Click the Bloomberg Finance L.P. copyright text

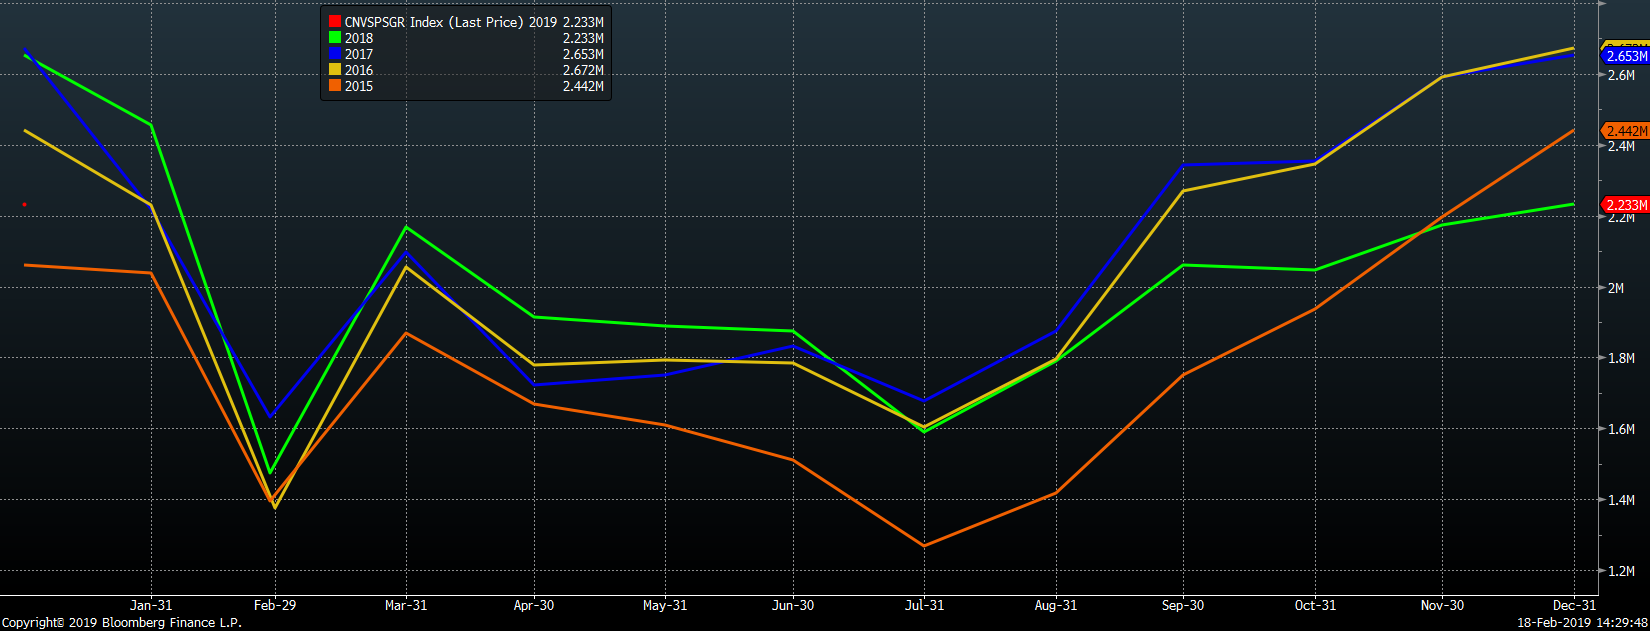(x=122, y=622)
